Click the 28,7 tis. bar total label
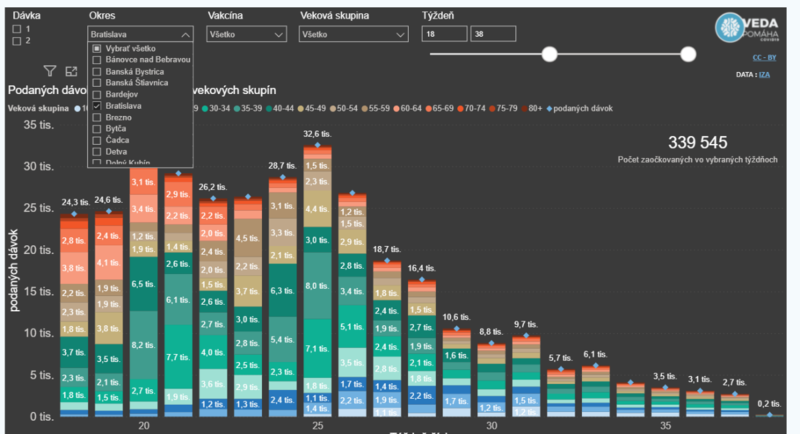Viewport: 800px width, 434px height. tap(283, 166)
